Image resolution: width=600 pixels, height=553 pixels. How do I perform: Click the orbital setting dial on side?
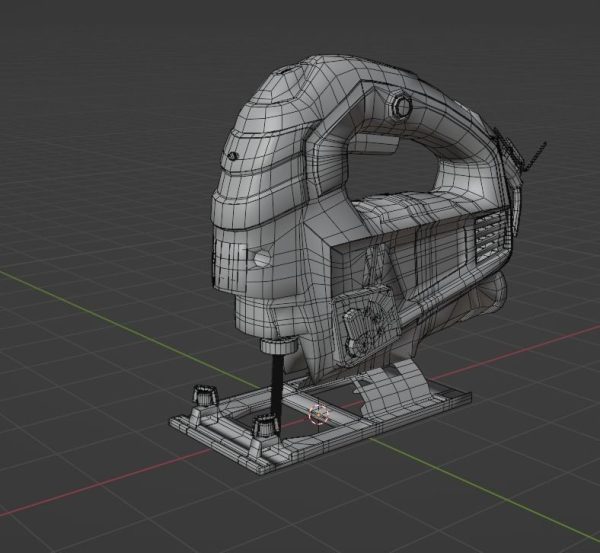(x=368, y=327)
